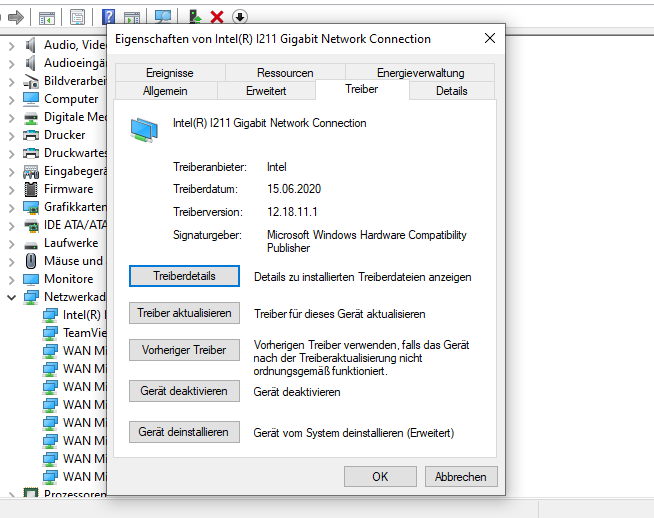This screenshot has height=518, width=654.
Task: Click the blue Help toolbar icon
Action: (x=108, y=17)
